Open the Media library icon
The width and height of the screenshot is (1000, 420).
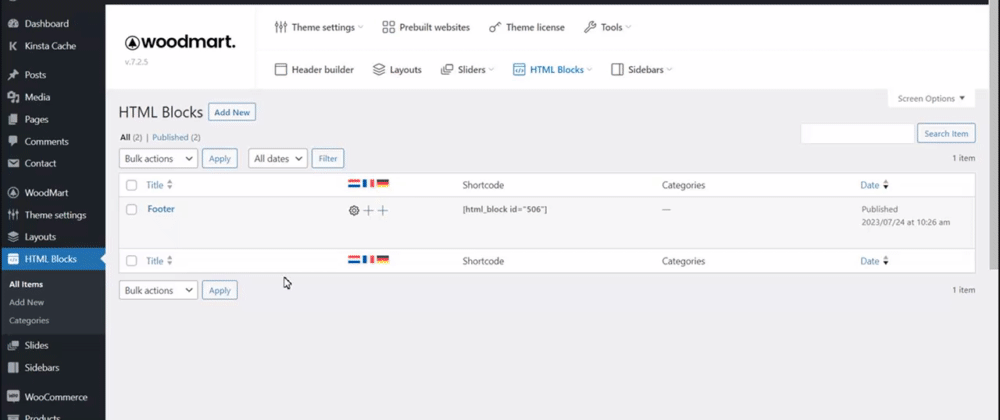pos(13,98)
